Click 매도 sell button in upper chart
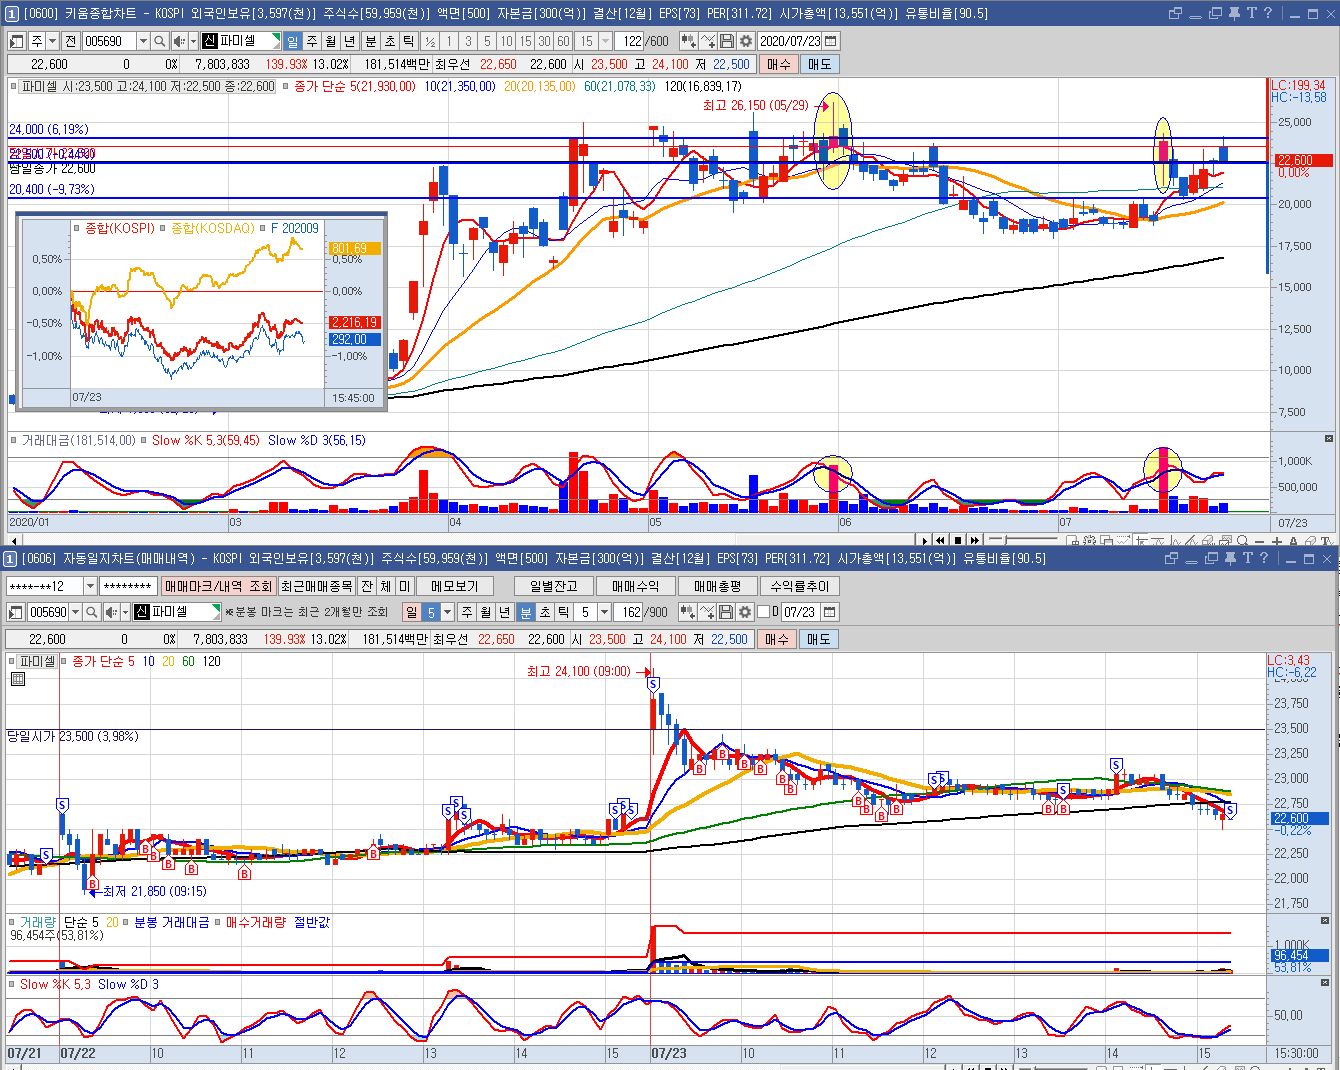 point(819,64)
